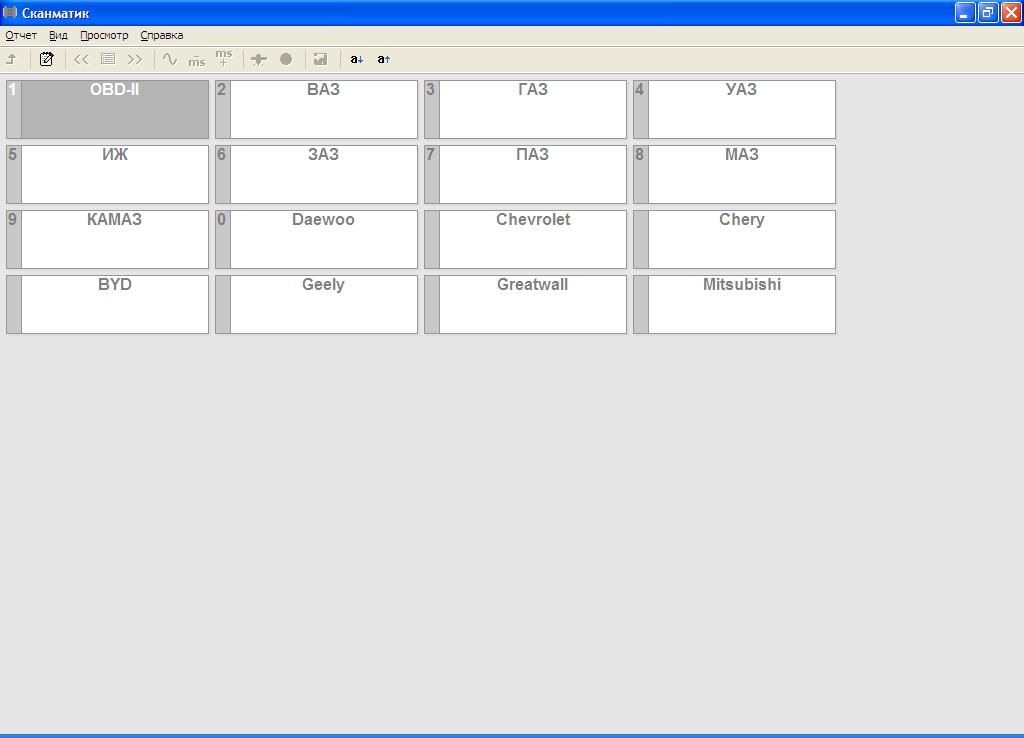Click the image save toolbar icon

pos(320,59)
